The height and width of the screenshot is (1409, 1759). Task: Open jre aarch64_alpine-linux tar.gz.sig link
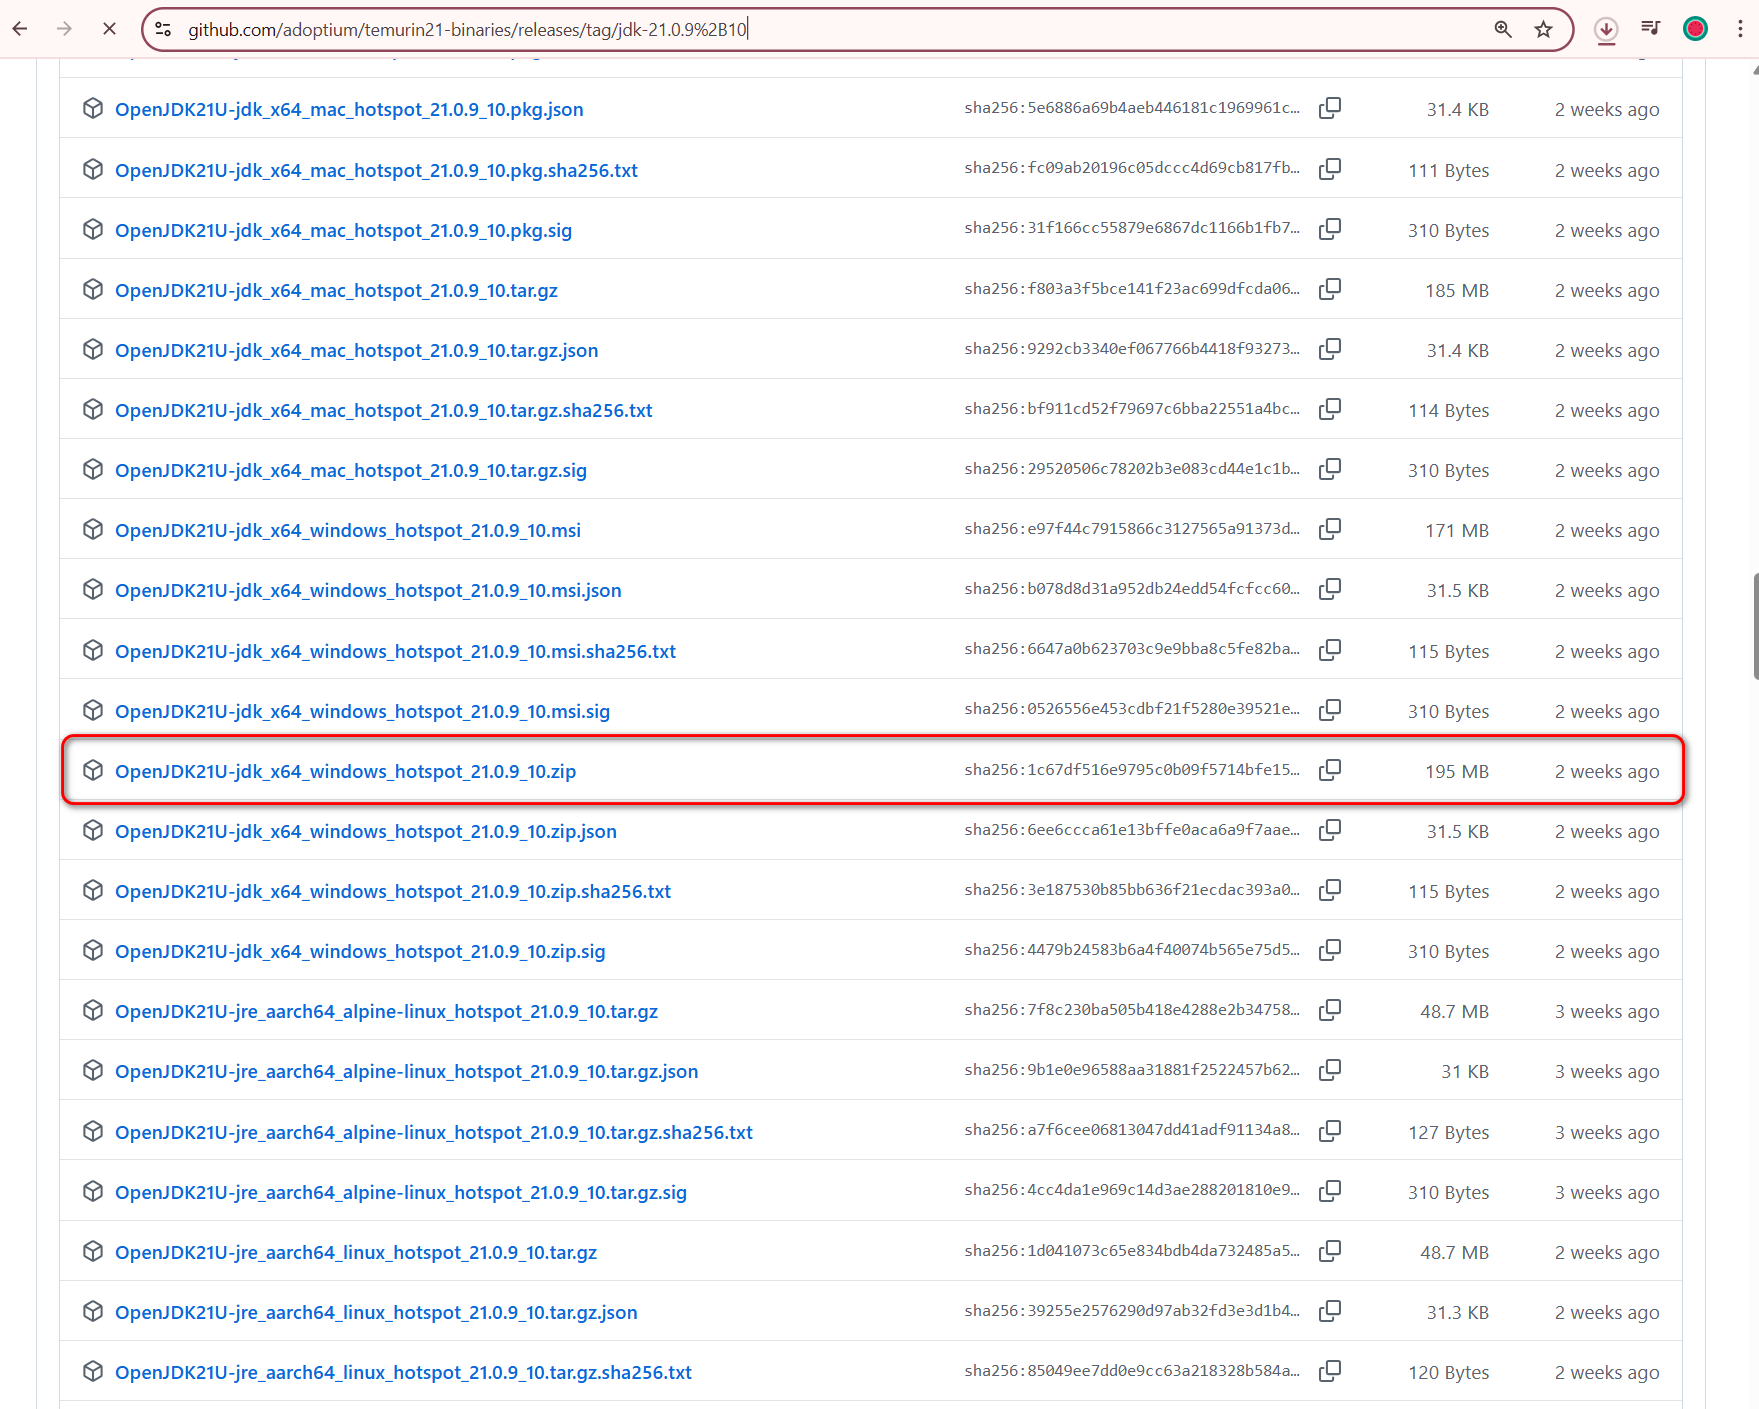tap(401, 1193)
